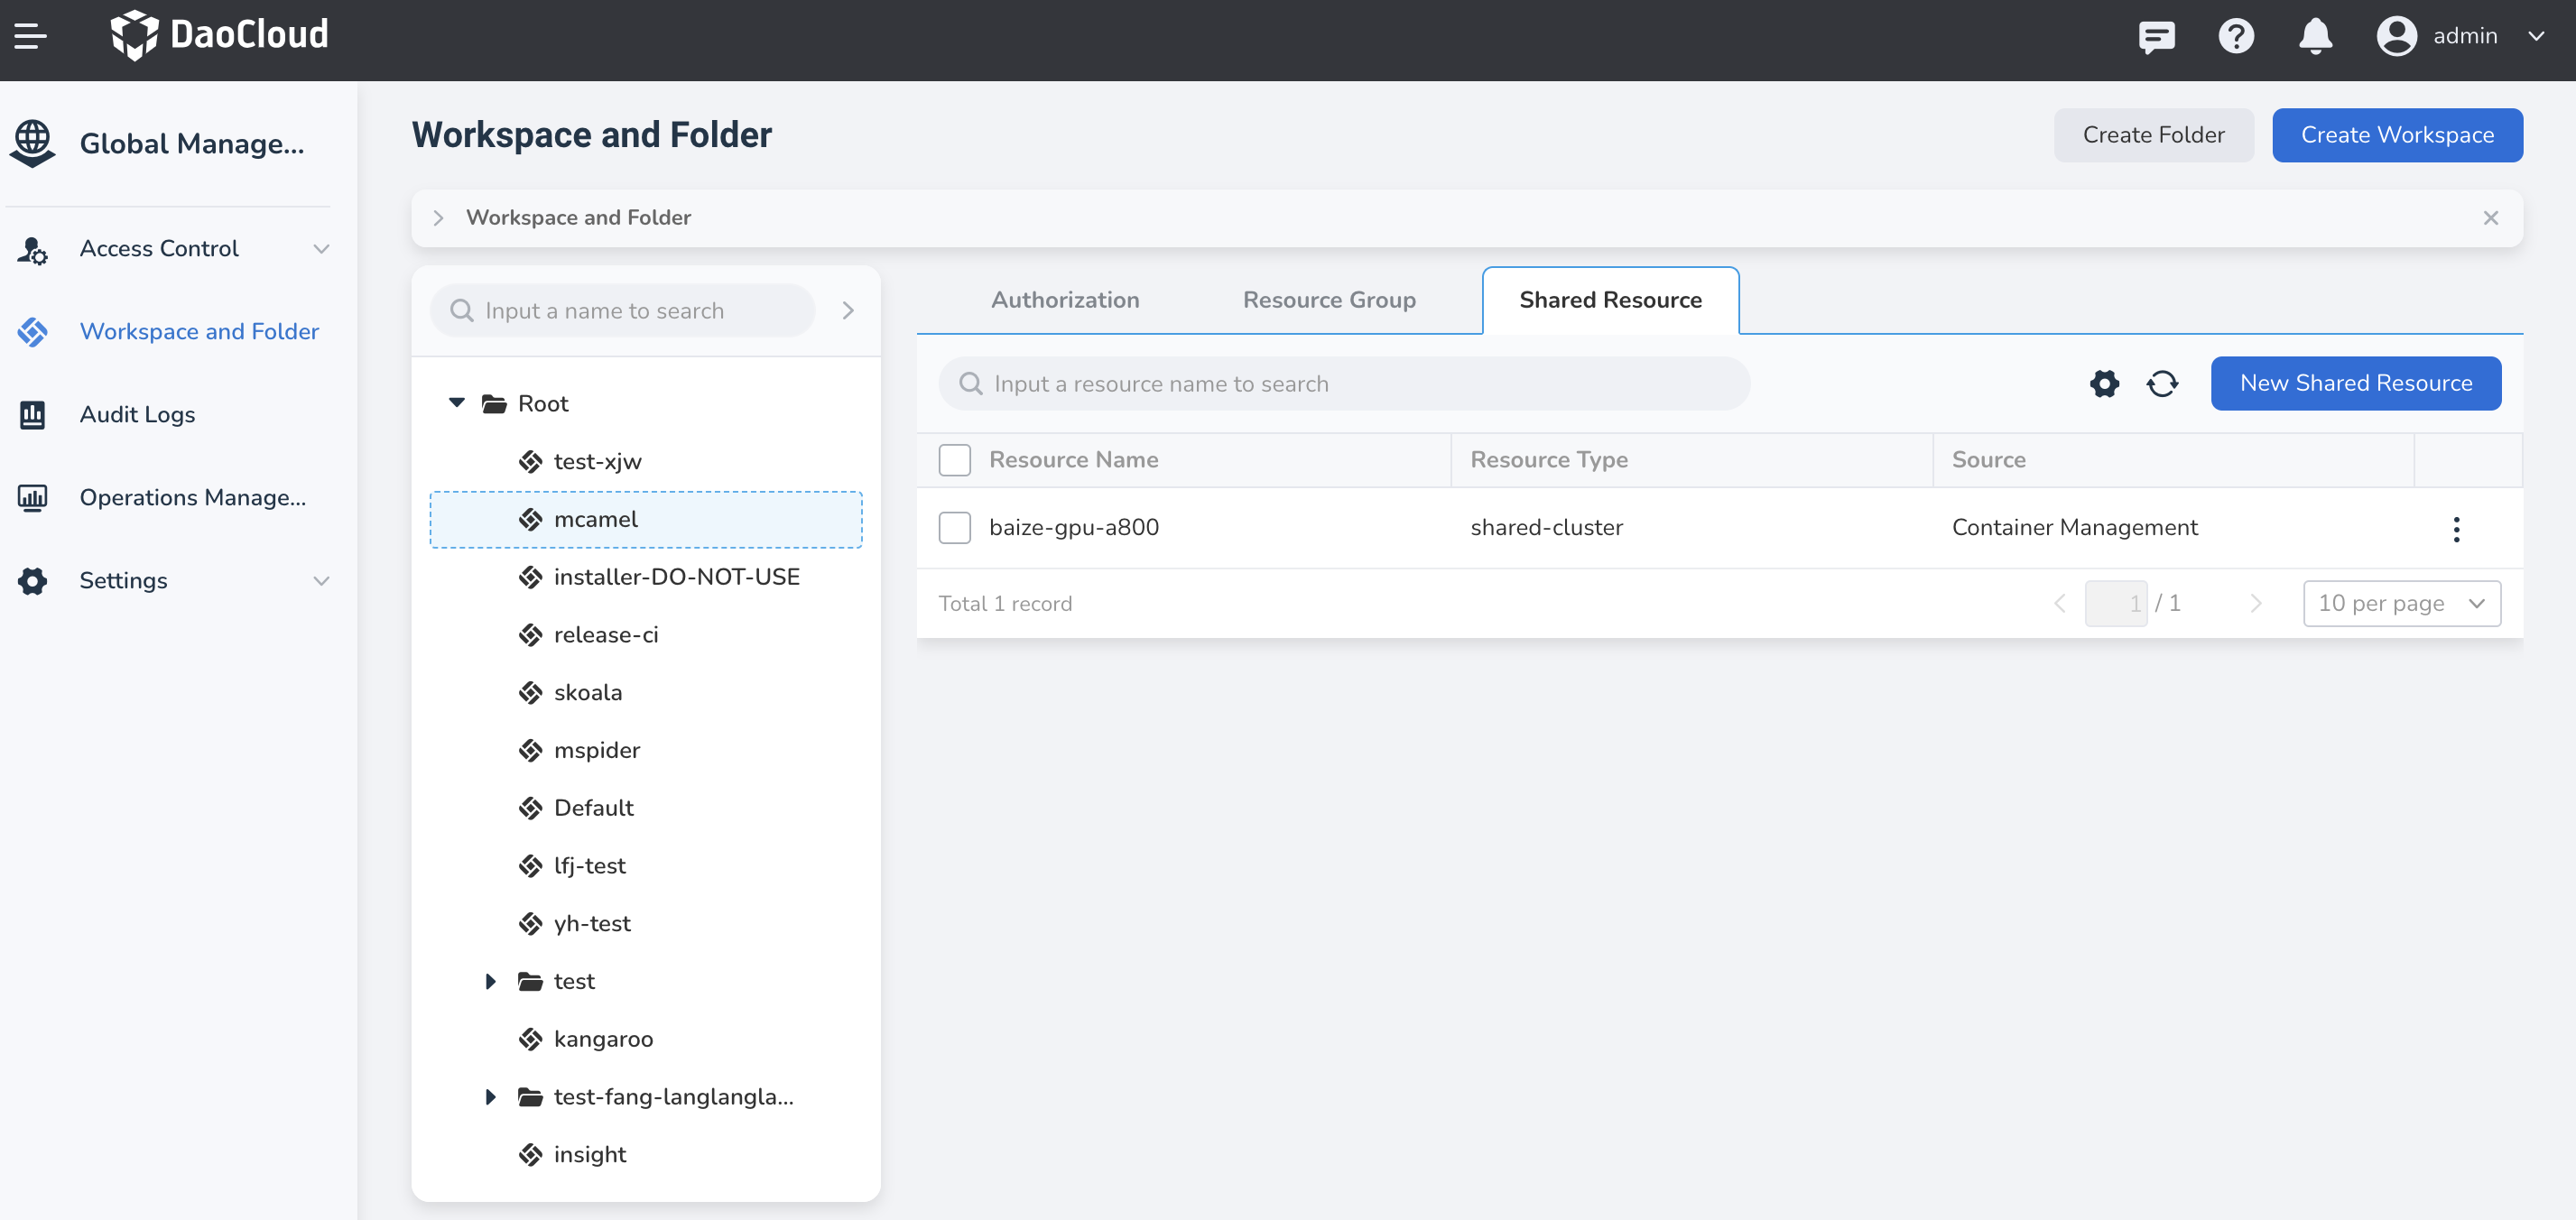
Task: Toggle the select-all resources checkbox
Action: [953, 460]
